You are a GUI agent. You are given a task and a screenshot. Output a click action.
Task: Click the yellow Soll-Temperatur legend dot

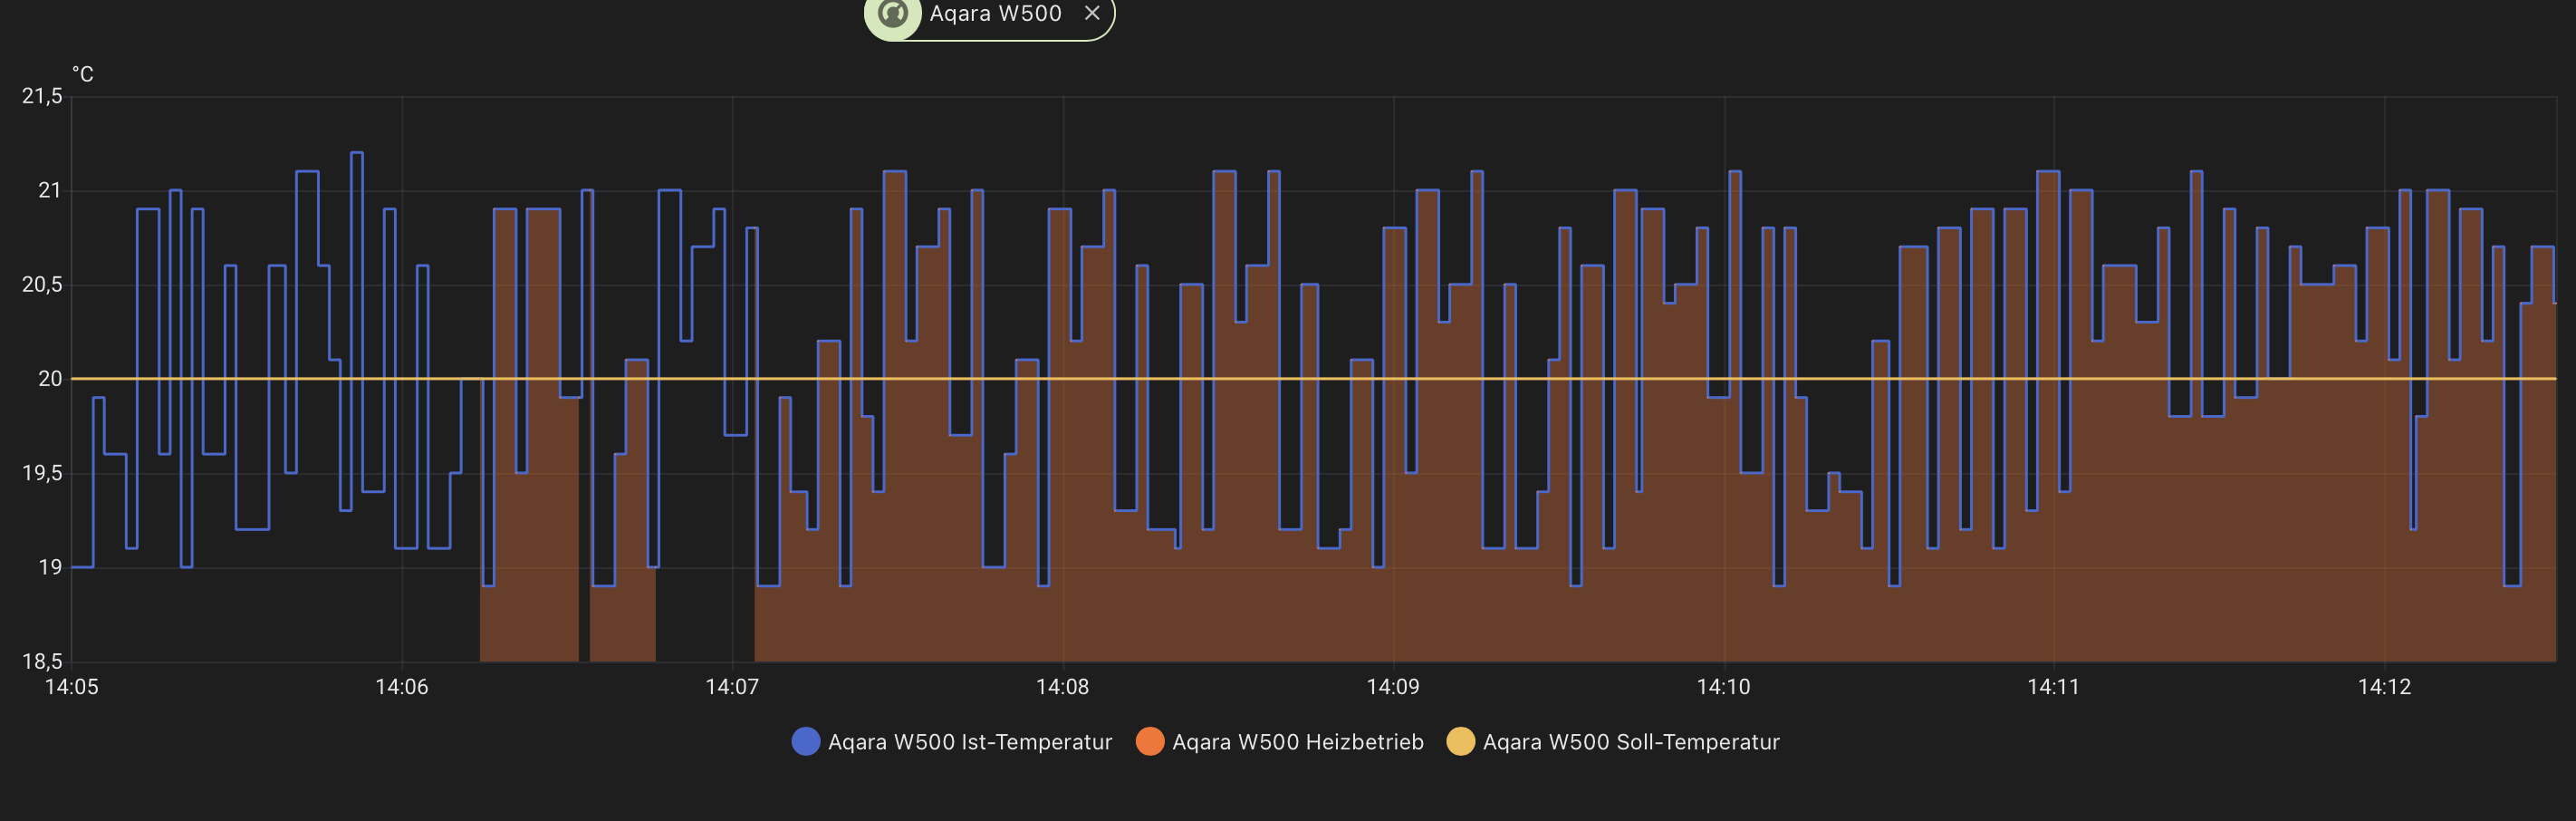tap(1460, 742)
